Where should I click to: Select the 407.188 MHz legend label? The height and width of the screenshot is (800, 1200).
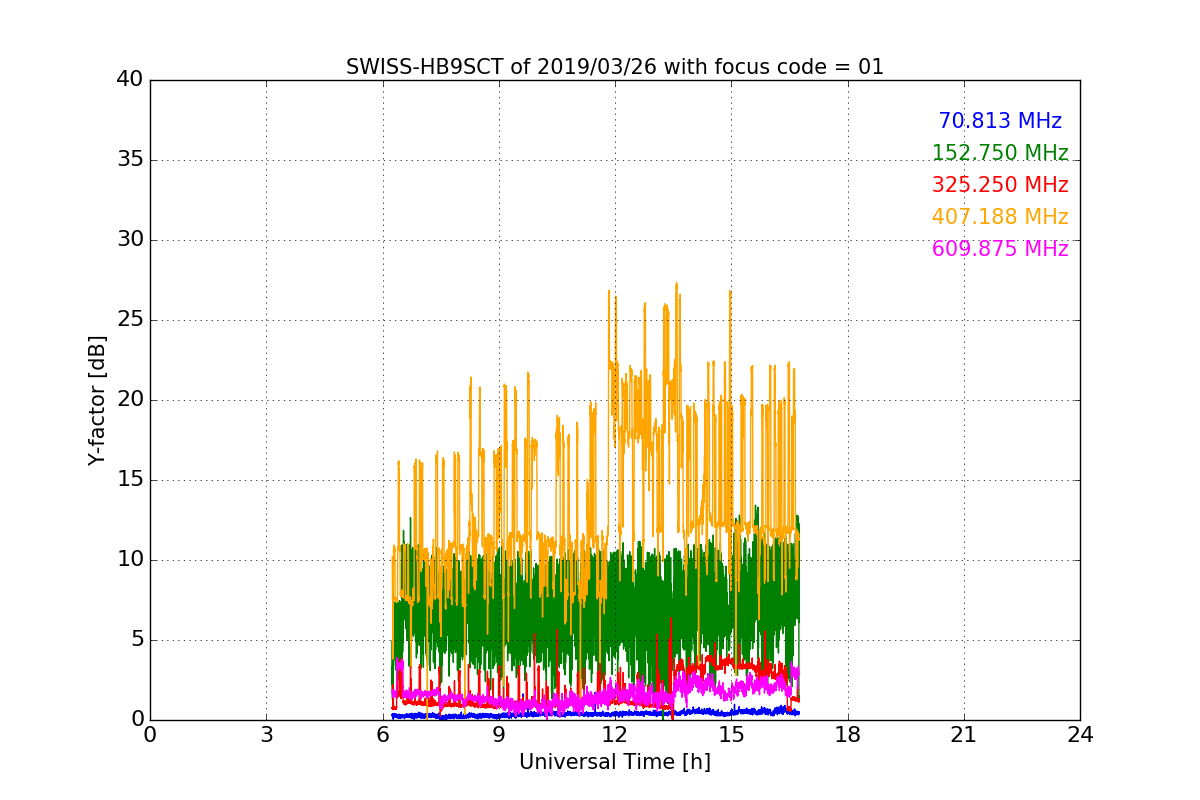pyautogui.click(x=1000, y=217)
